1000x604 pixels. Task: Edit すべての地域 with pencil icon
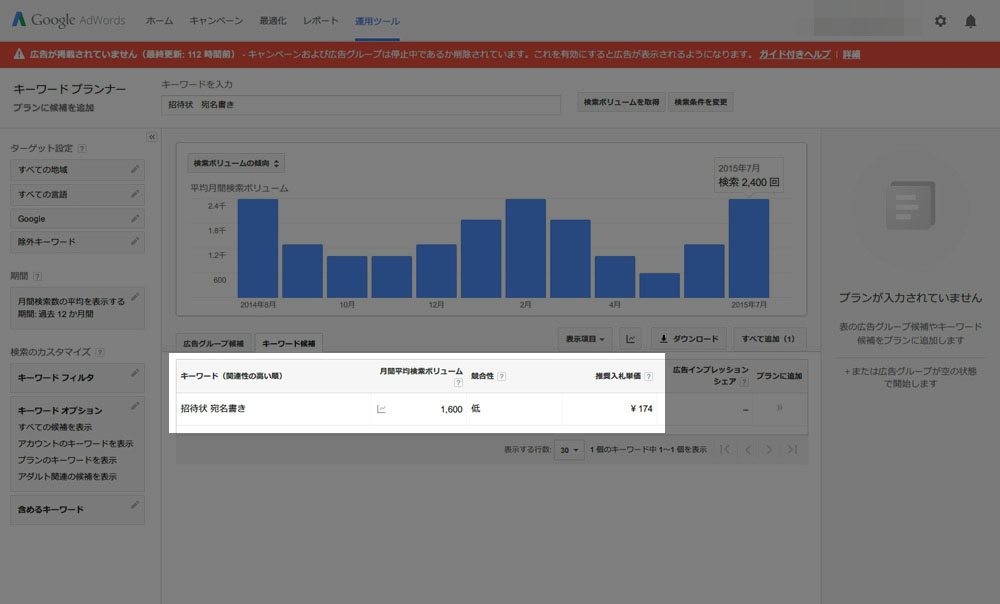[x=135, y=169]
